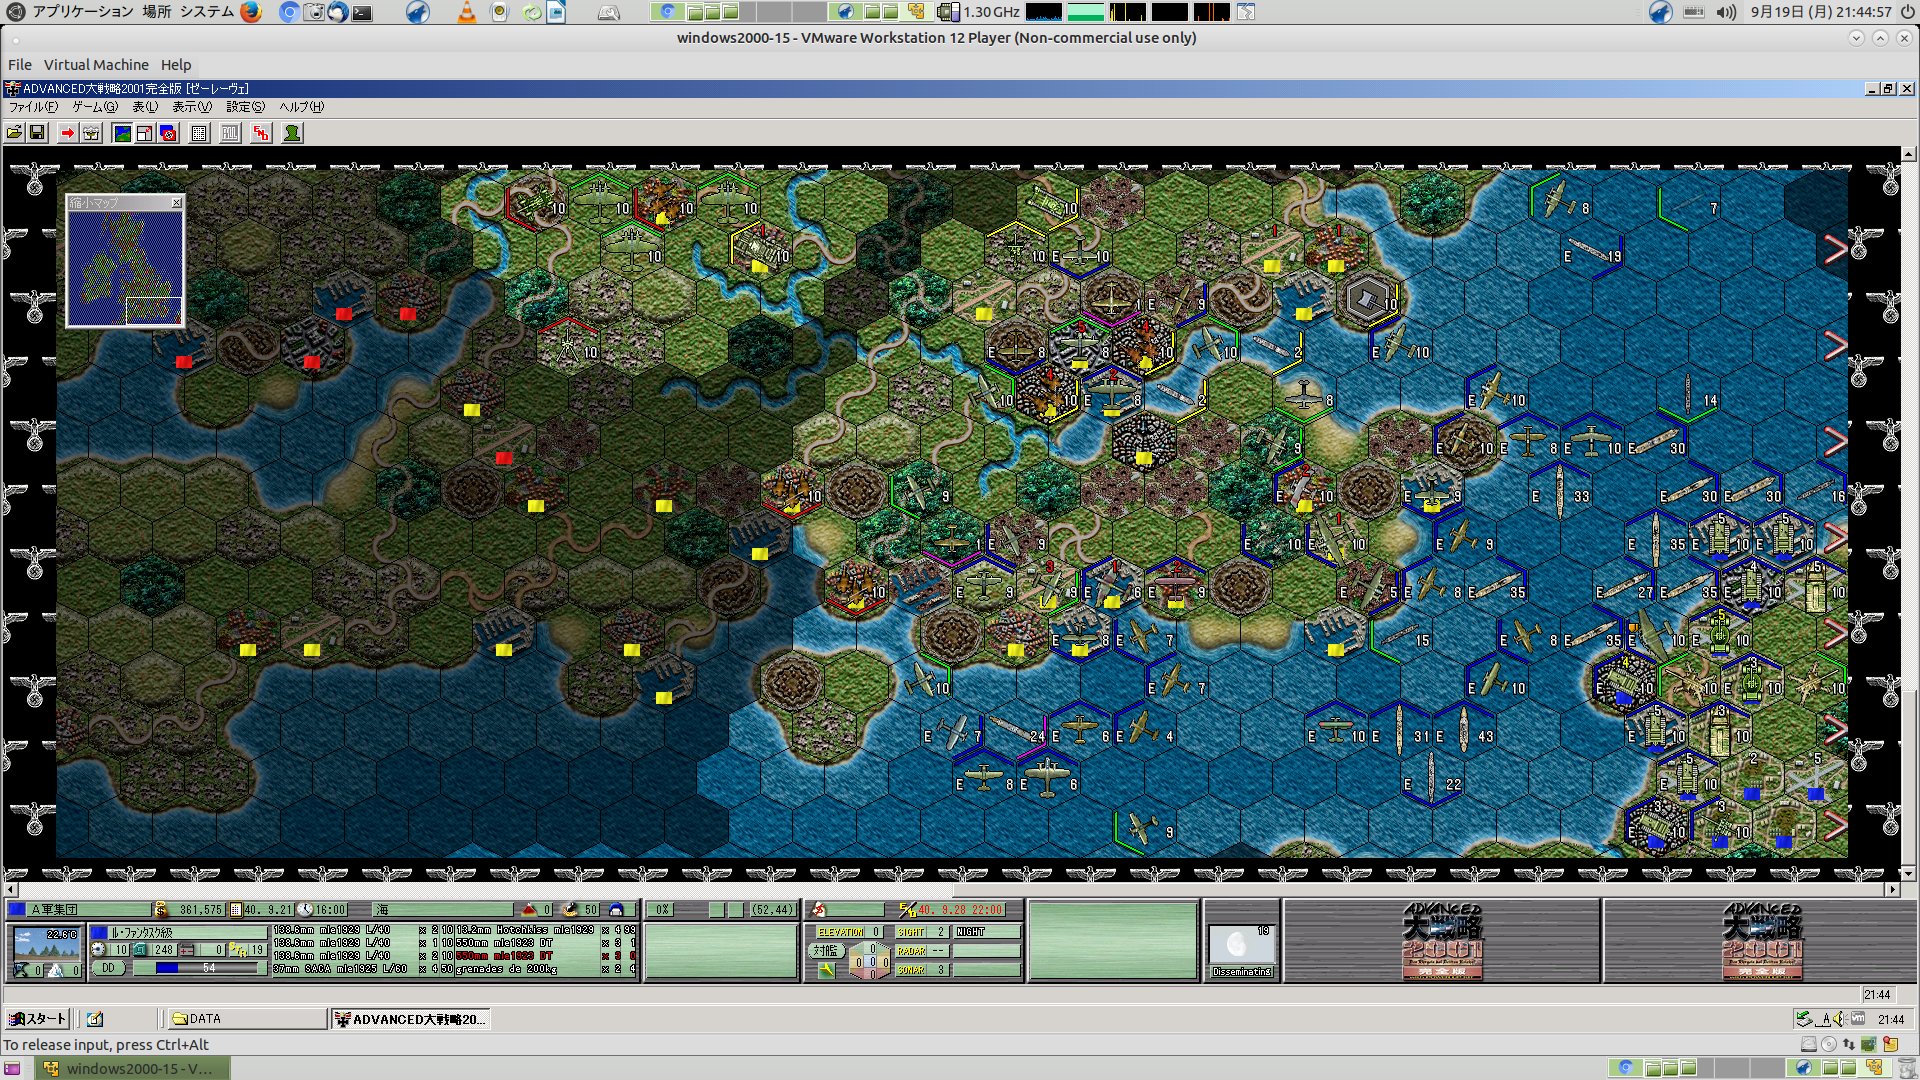
Task: Click the blue and red emblem toolbar icon
Action: point(168,133)
